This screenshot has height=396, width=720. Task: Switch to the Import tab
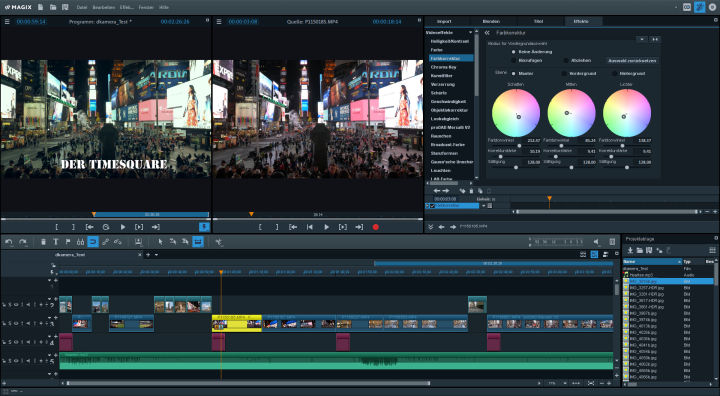444,22
